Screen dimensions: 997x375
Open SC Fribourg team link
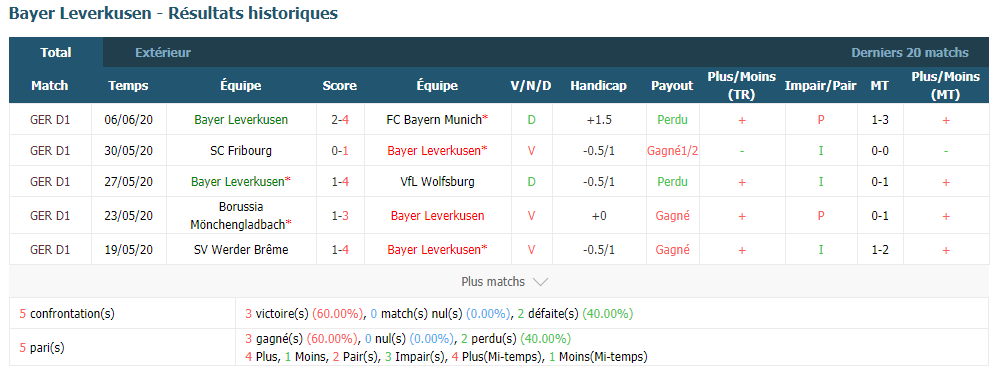coord(241,151)
